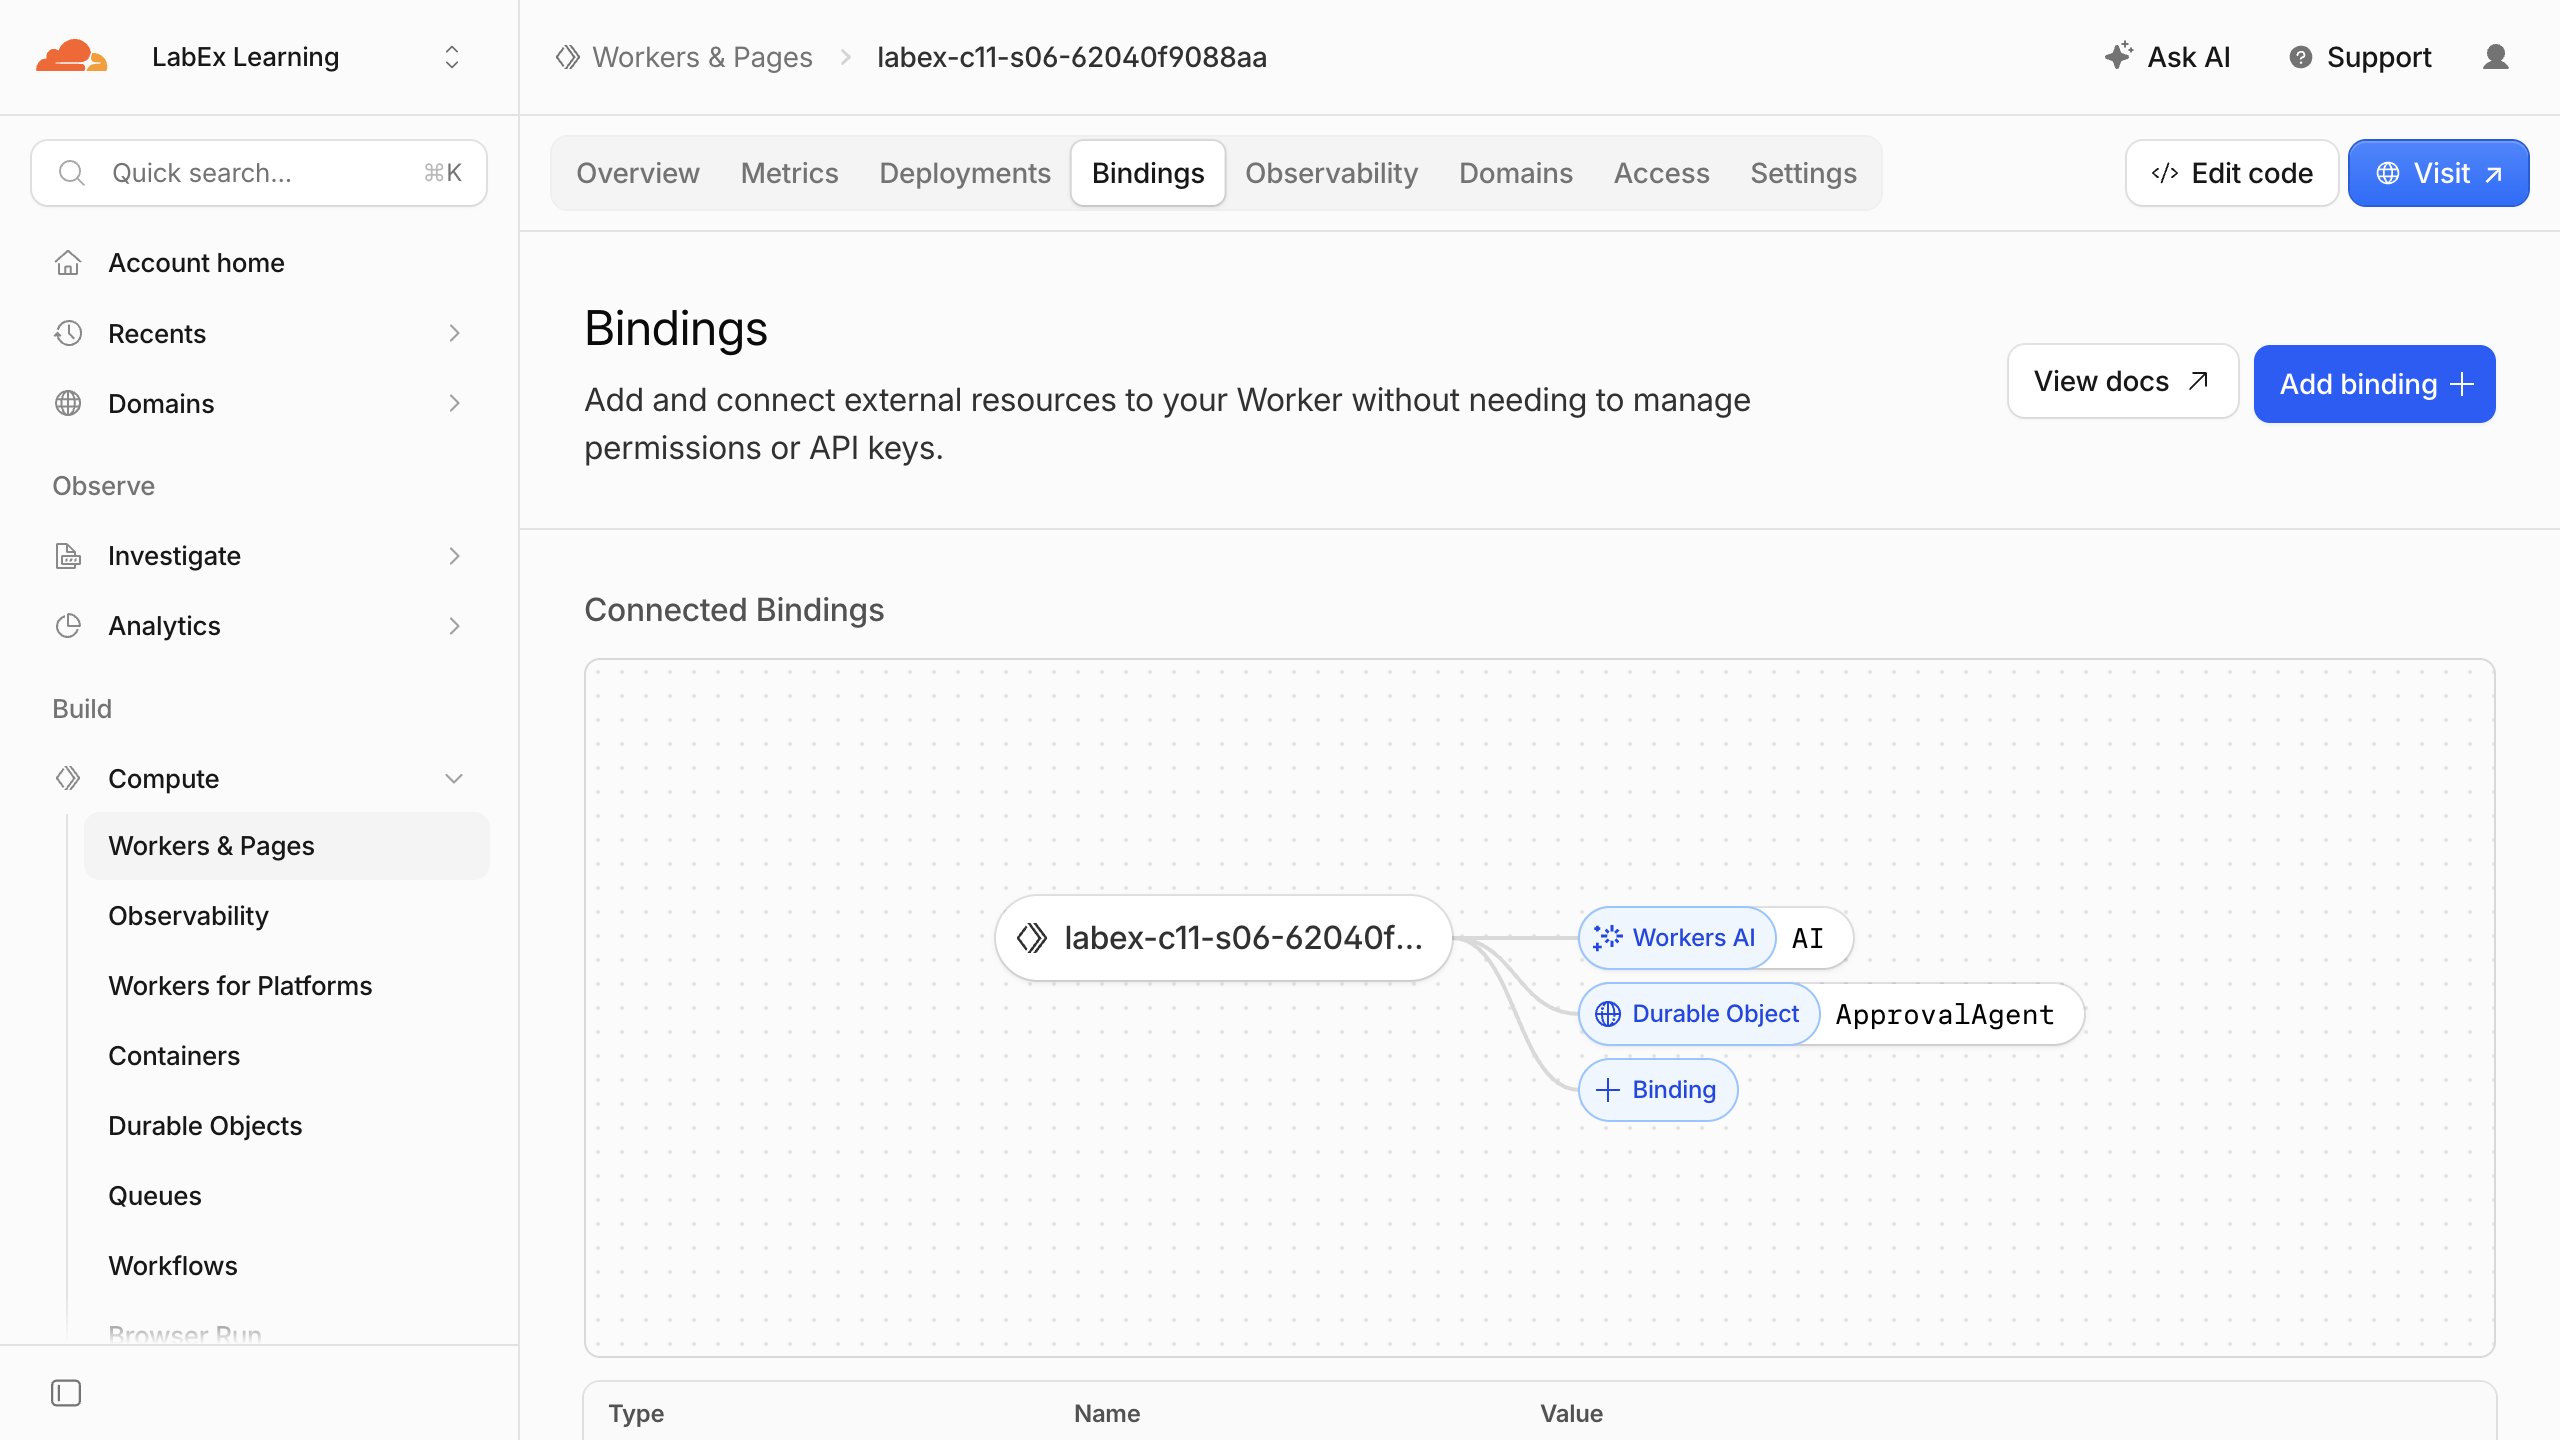Go to Workers & Pages breadcrumb

click(x=702, y=57)
